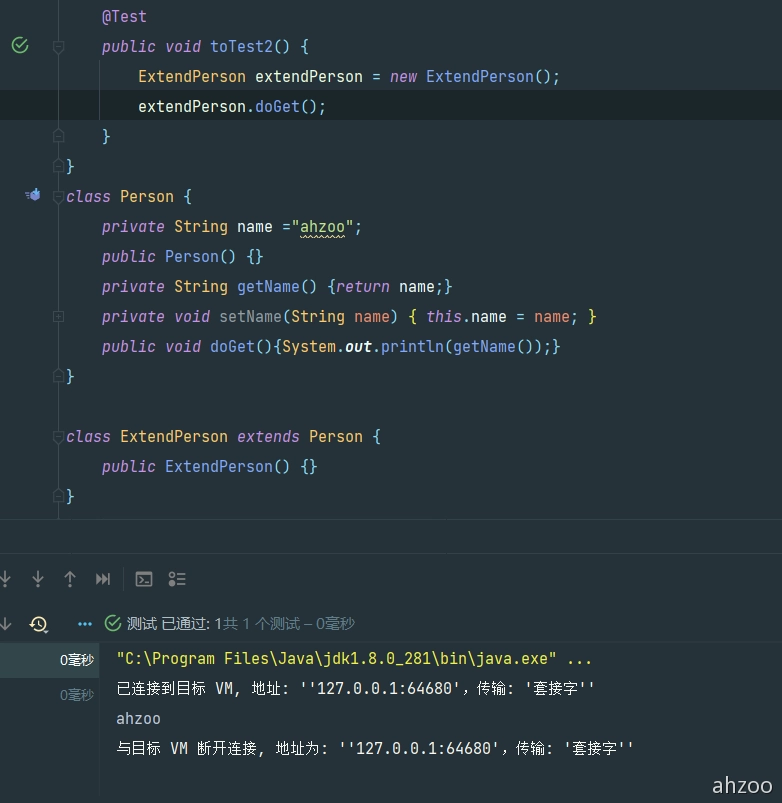Collapse the toTest2 method fold marker
Screen dimensions: 782x803
[58, 47]
